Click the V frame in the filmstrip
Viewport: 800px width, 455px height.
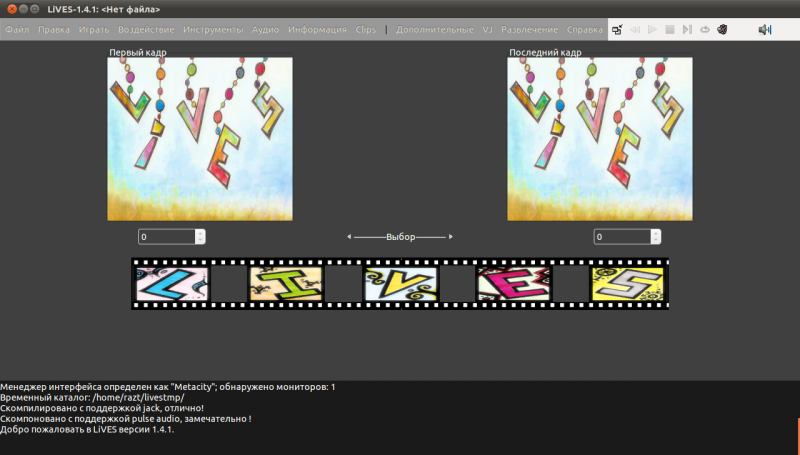(x=401, y=284)
